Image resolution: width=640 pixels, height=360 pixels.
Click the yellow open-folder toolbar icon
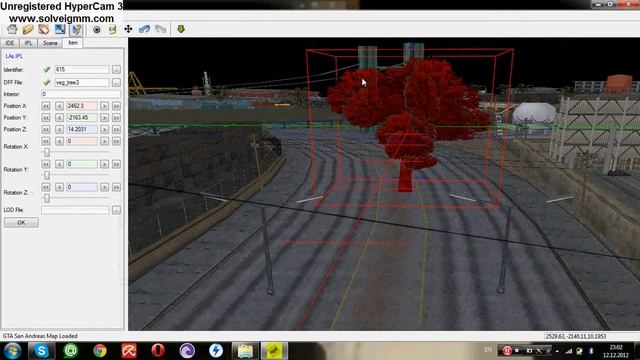click(28, 29)
